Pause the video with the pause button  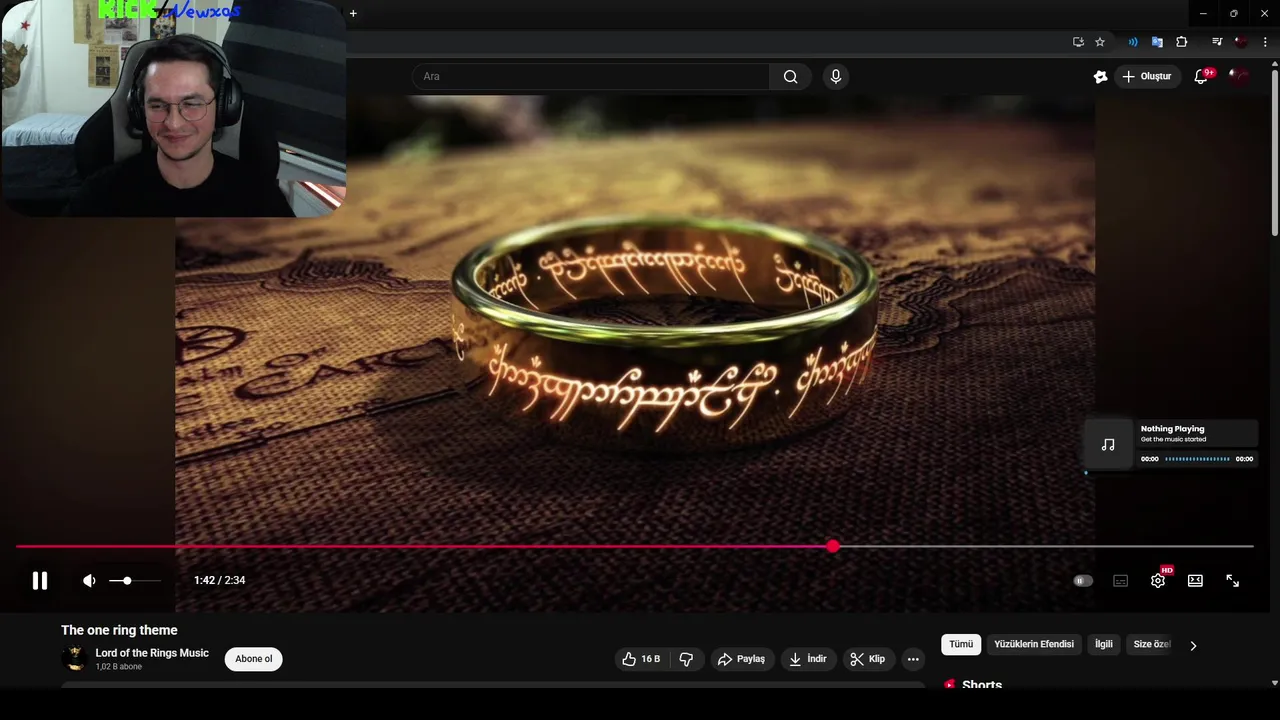40,580
